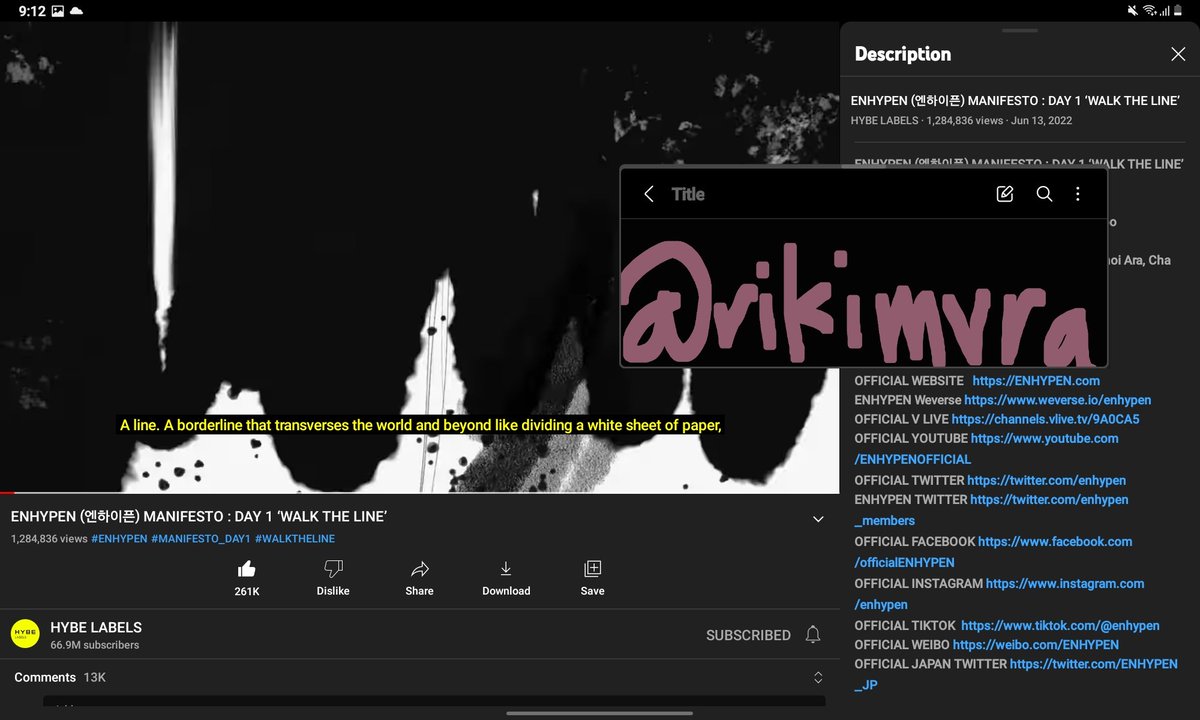Tap the muted sound status icon
Image resolution: width=1200 pixels, height=720 pixels.
[x=1133, y=10]
